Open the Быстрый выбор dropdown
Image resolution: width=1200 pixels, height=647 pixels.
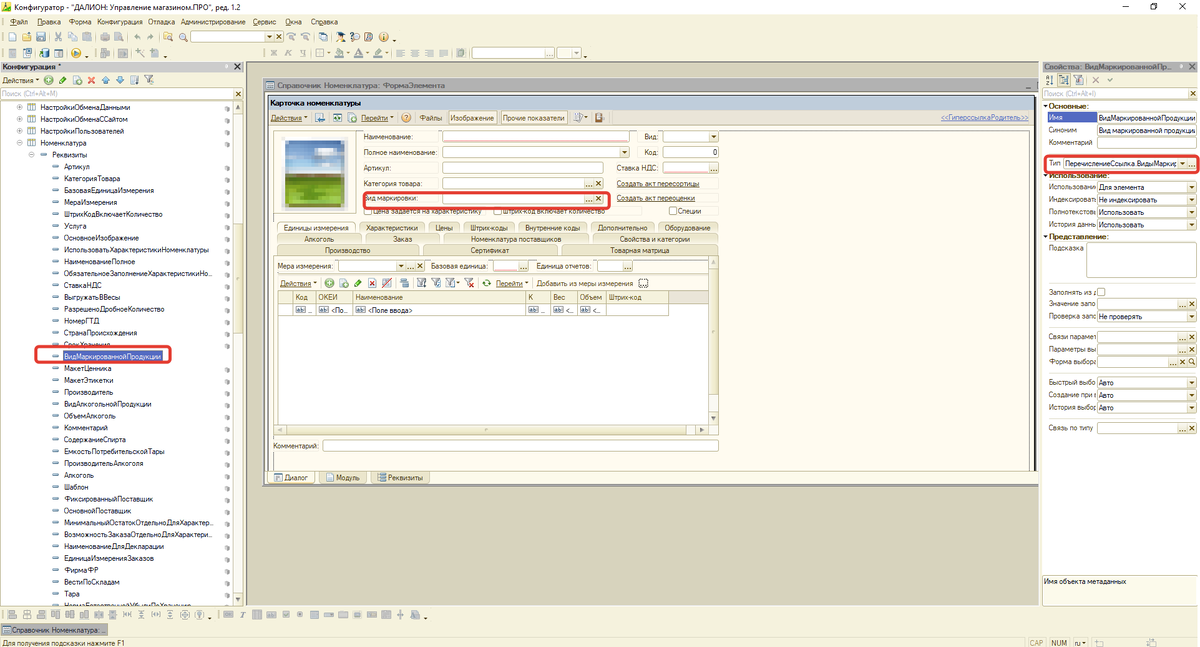[1191, 382]
